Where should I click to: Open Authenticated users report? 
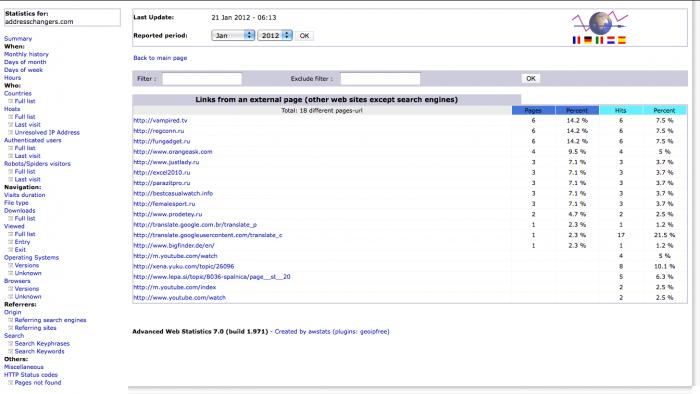(33, 140)
